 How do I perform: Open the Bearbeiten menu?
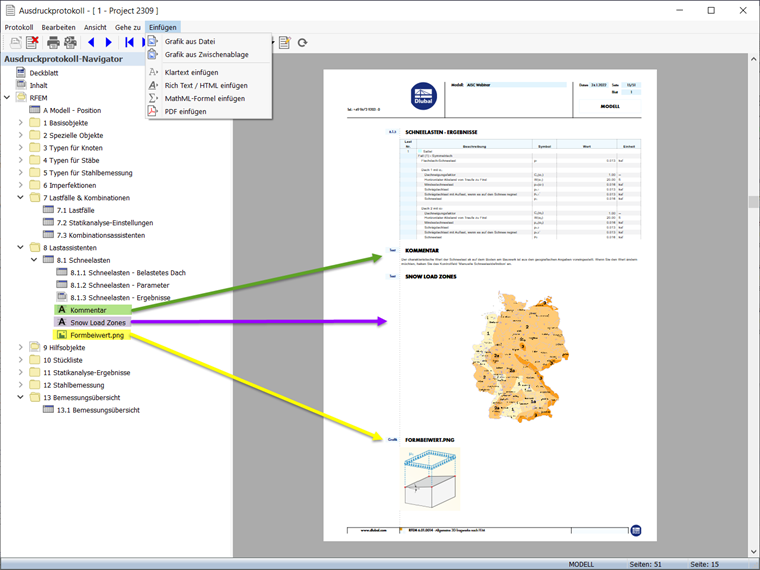click(58, 27)
